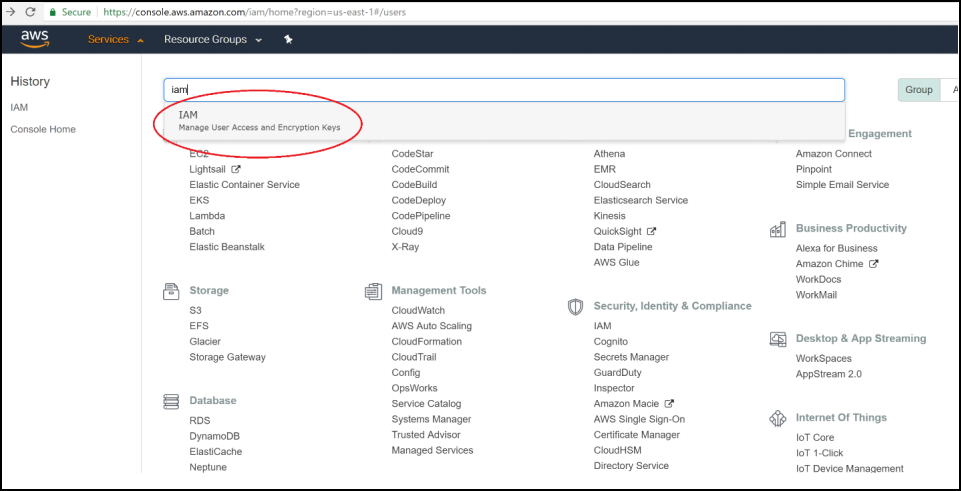The width and height of the screenshot is (961, 491).
Task: Open Console Home from History
Action: coord(43,129)
